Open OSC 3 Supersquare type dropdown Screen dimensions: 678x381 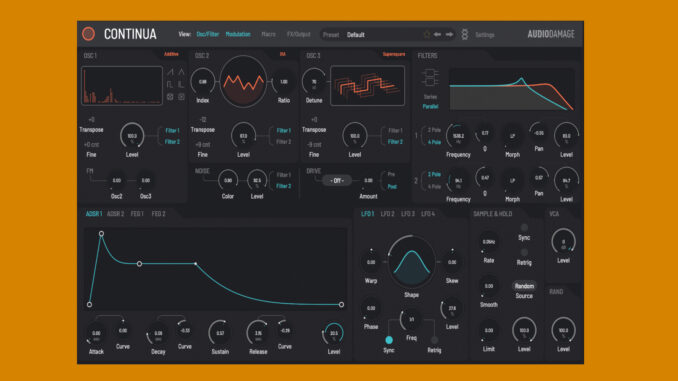394,54
